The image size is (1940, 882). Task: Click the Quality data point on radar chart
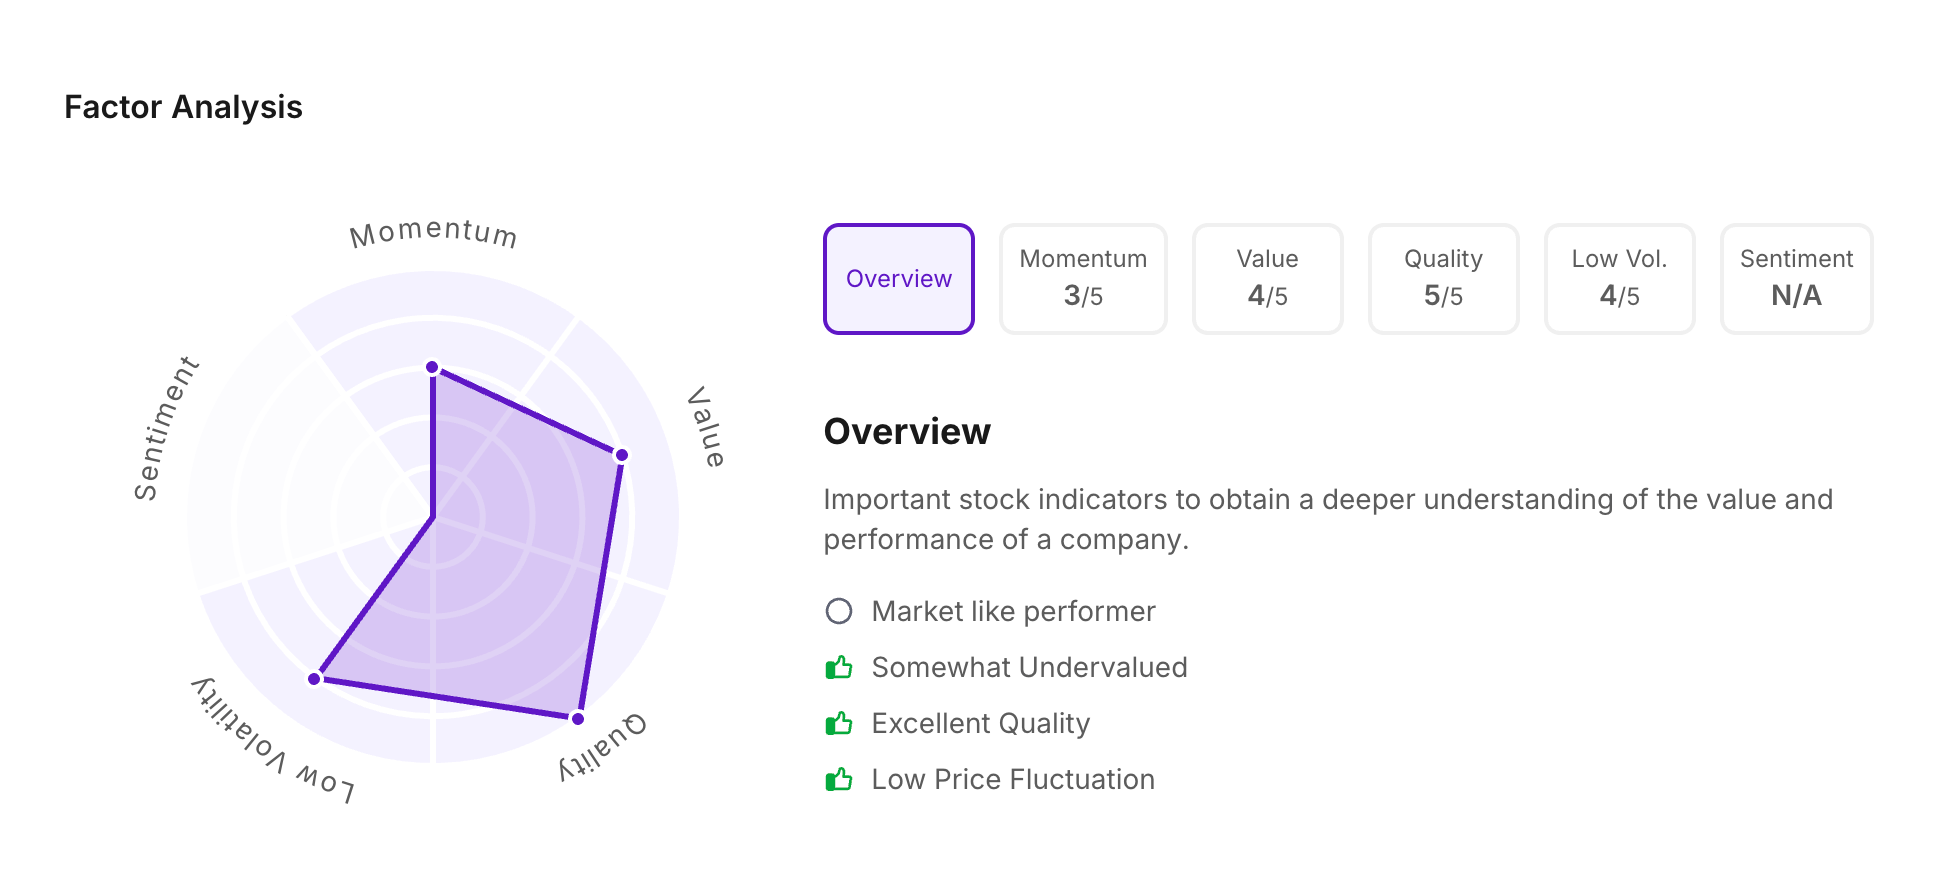pyautogui.click(x=577, y=718)
